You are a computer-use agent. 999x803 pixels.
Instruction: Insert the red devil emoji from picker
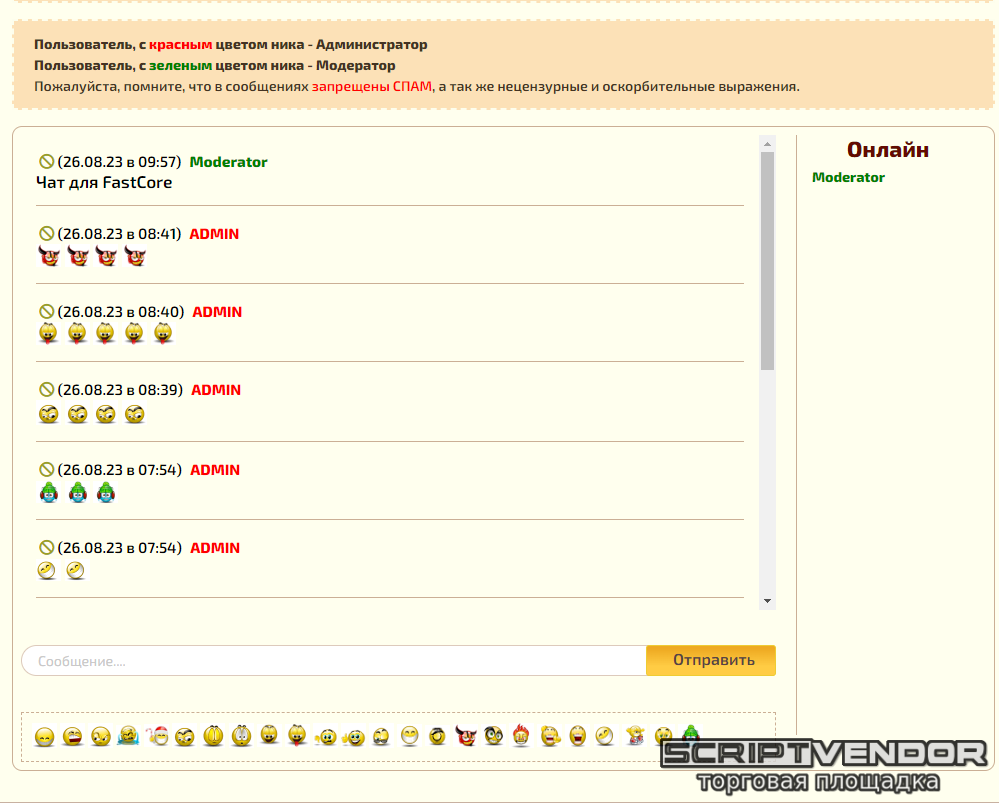pos(465,736)
